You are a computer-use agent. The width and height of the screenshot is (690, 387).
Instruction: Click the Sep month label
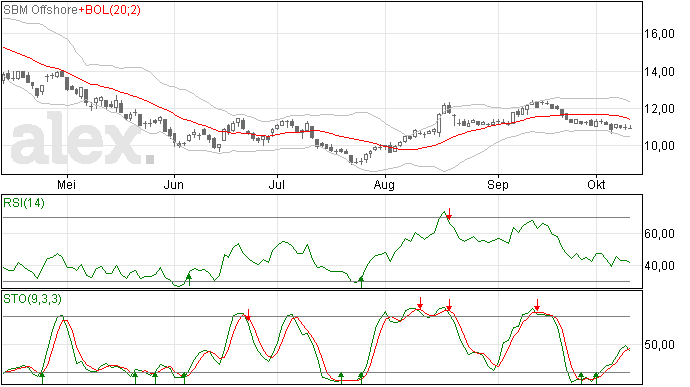498,185
